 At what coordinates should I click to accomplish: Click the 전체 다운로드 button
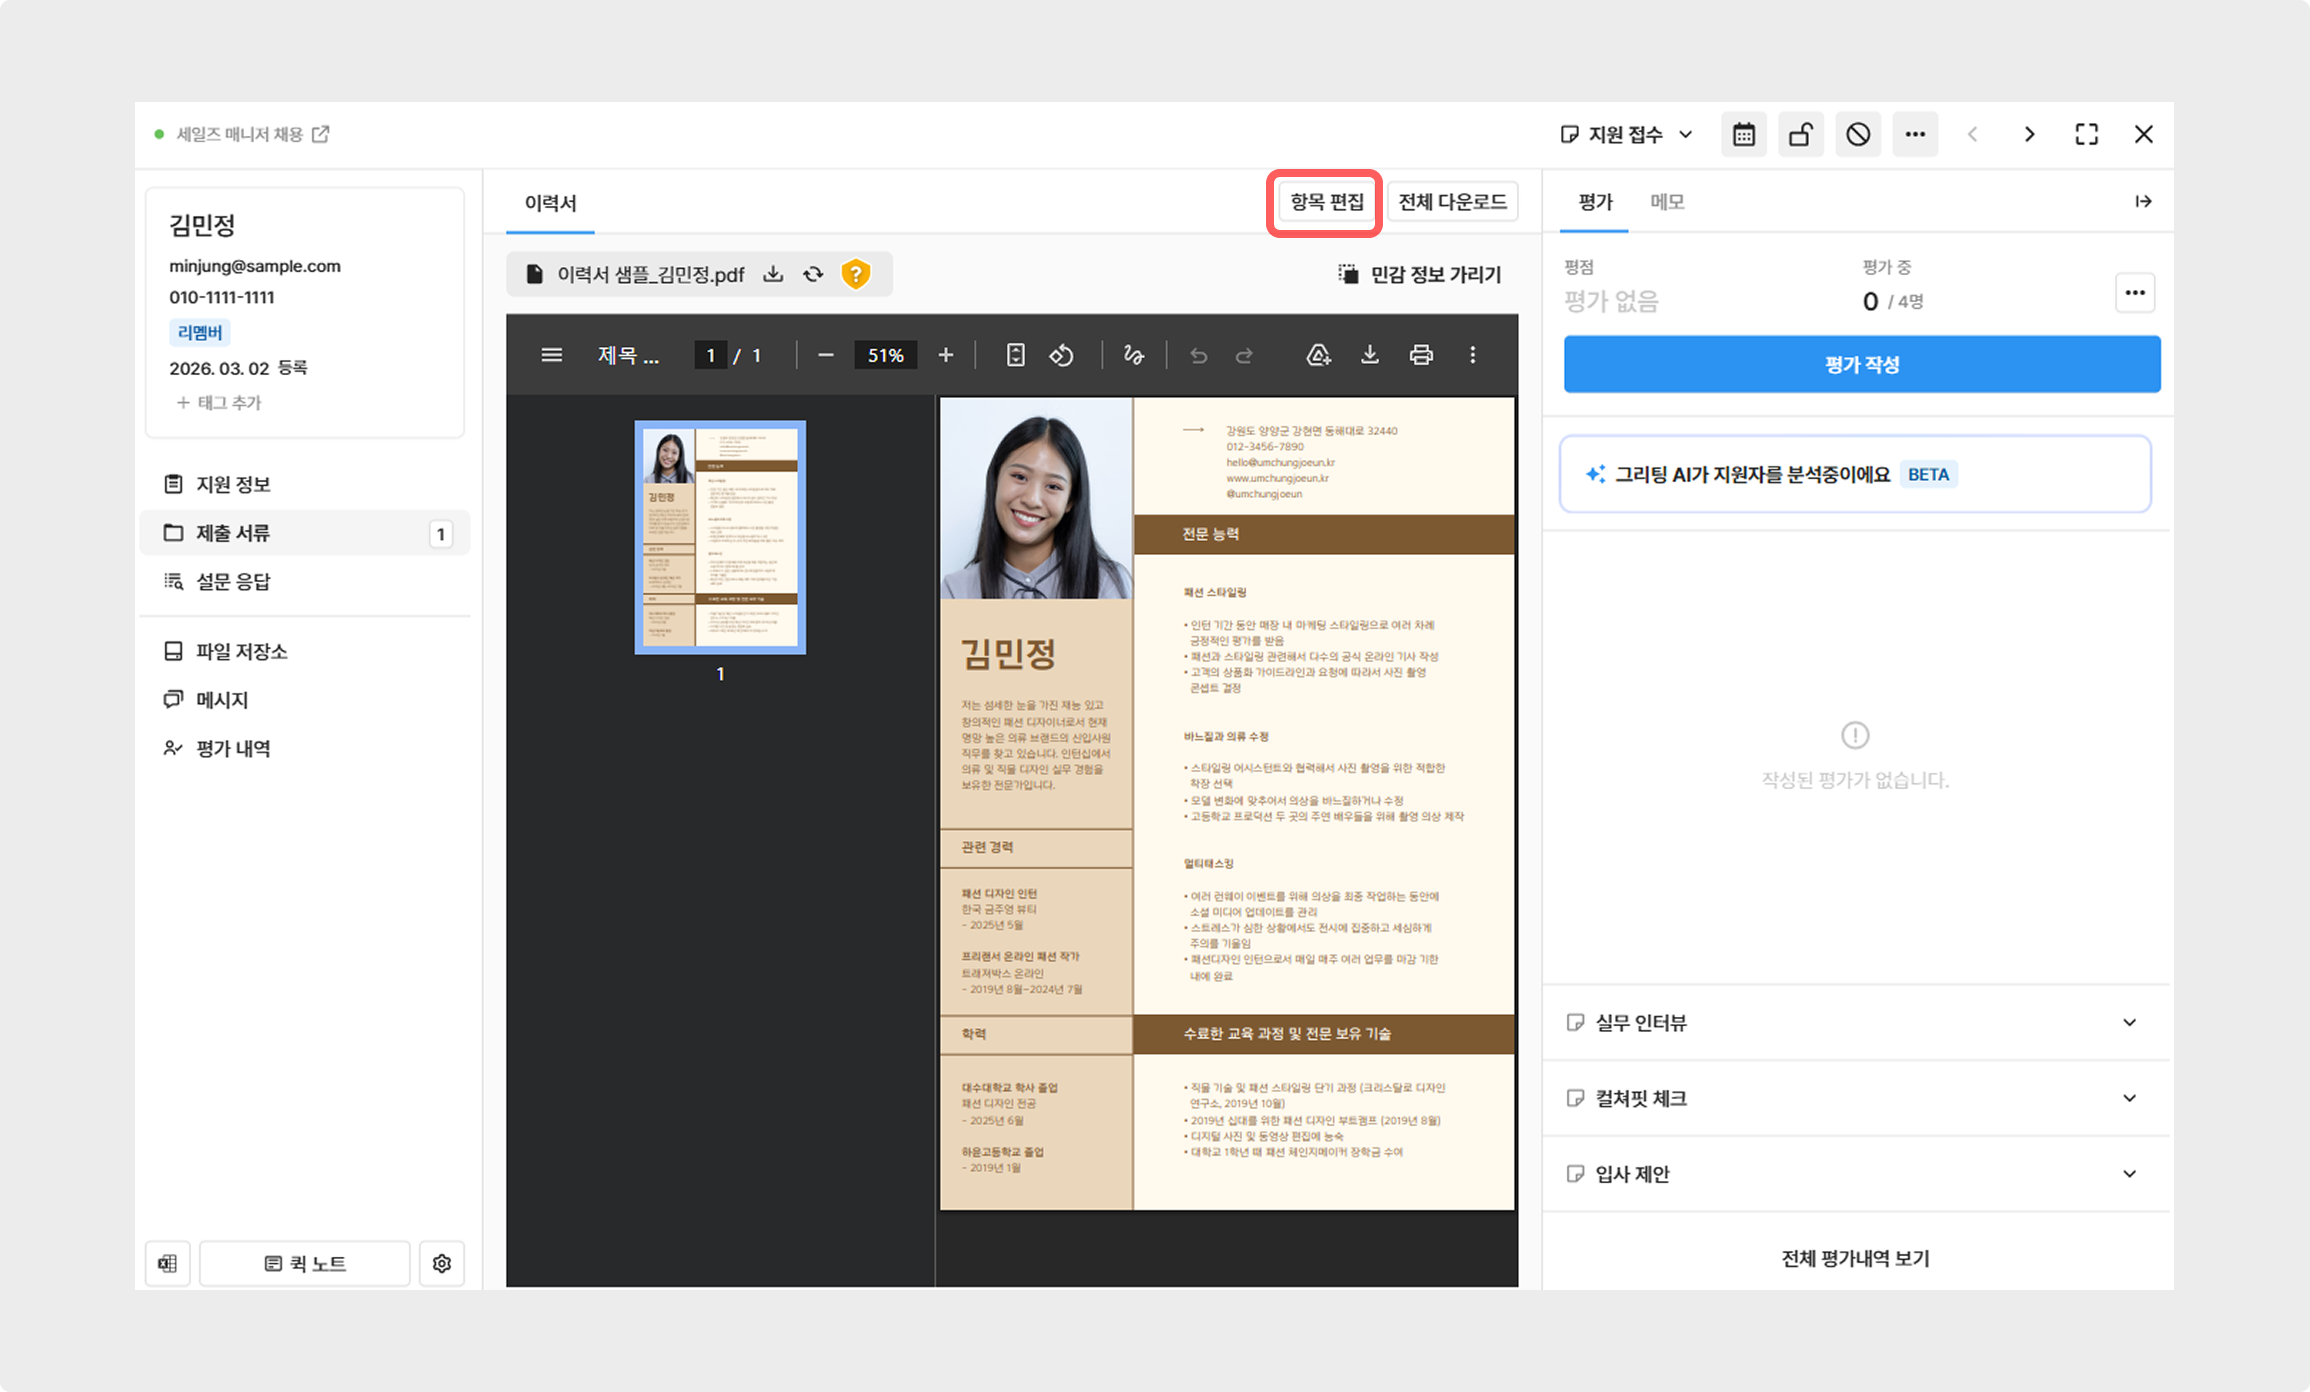(1452, 202)
